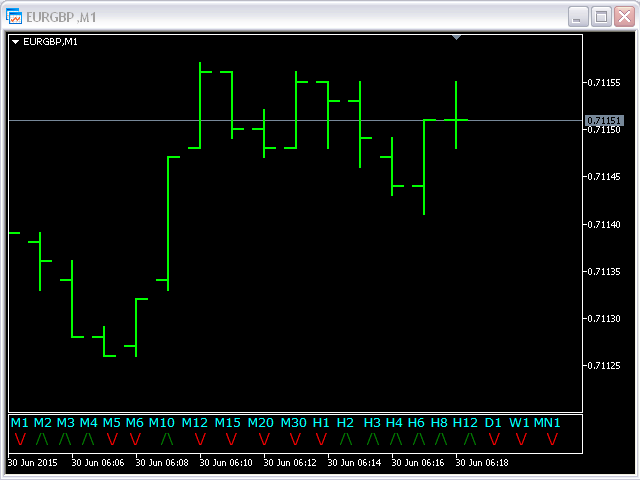
Task: Click the chart window icon in title bar
Action: pyautogui.click(x=14, y=16)
